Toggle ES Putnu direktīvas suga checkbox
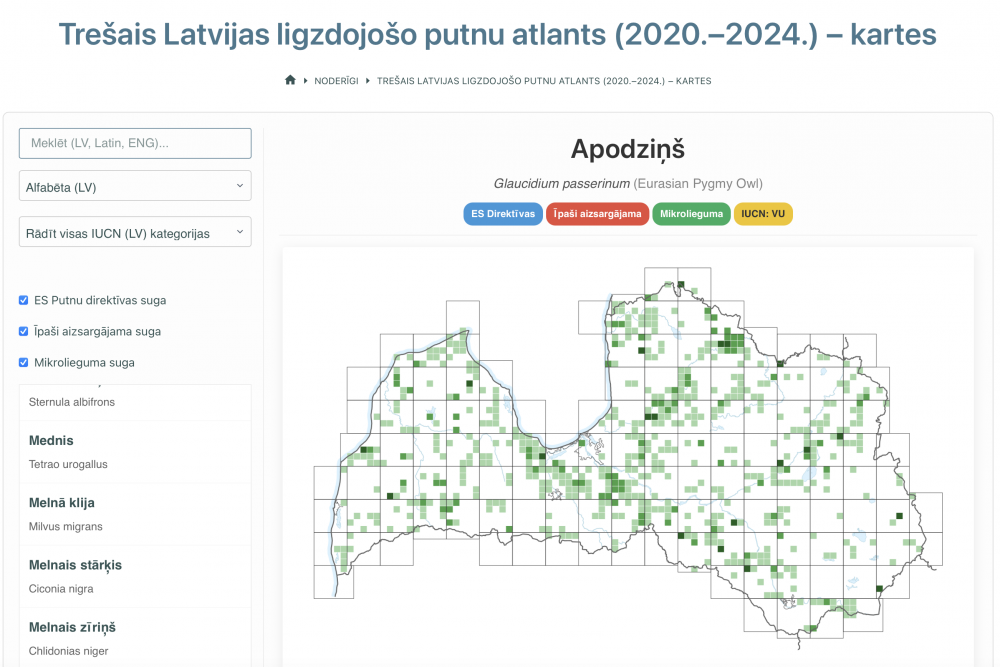This screenshot has width=1000, height=667. point(24,300)
